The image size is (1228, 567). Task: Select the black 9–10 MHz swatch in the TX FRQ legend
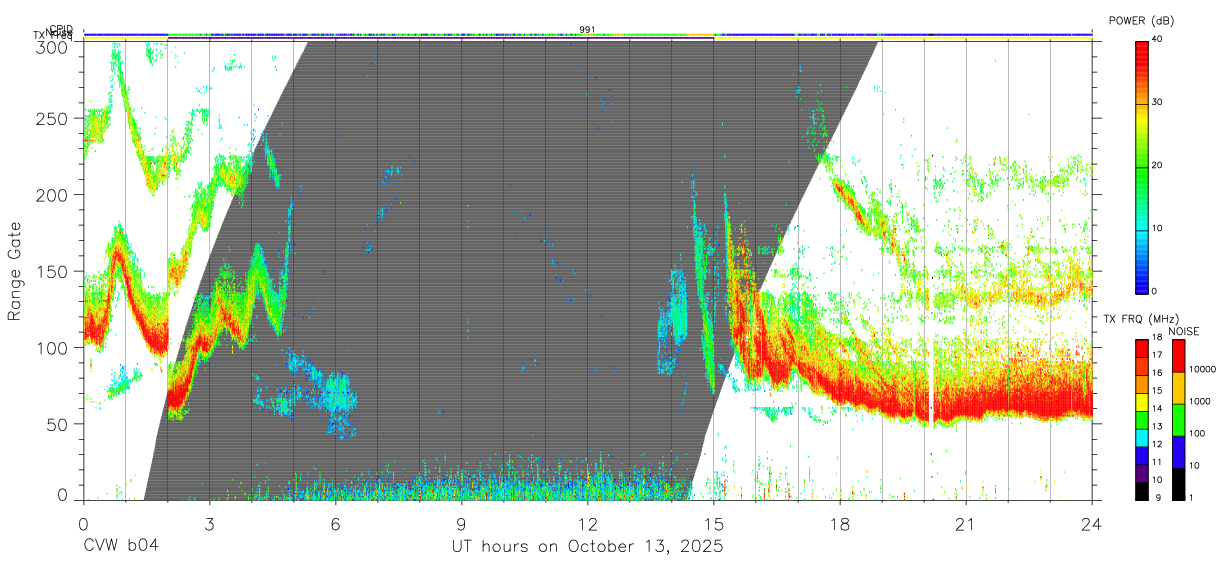click(x=1141, y=492)
